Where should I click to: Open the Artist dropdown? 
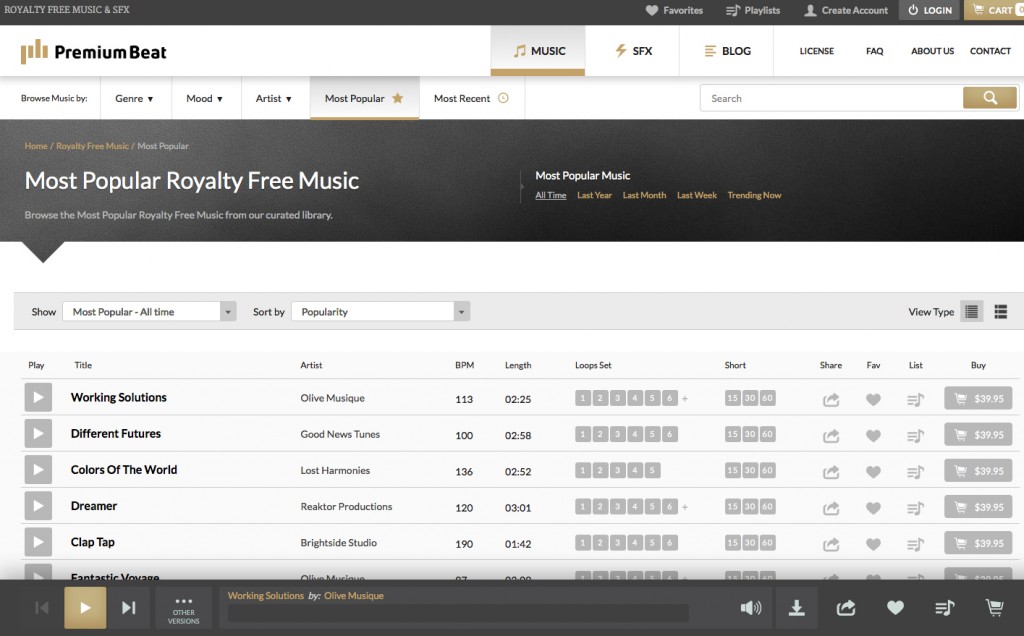click(275, 98)
